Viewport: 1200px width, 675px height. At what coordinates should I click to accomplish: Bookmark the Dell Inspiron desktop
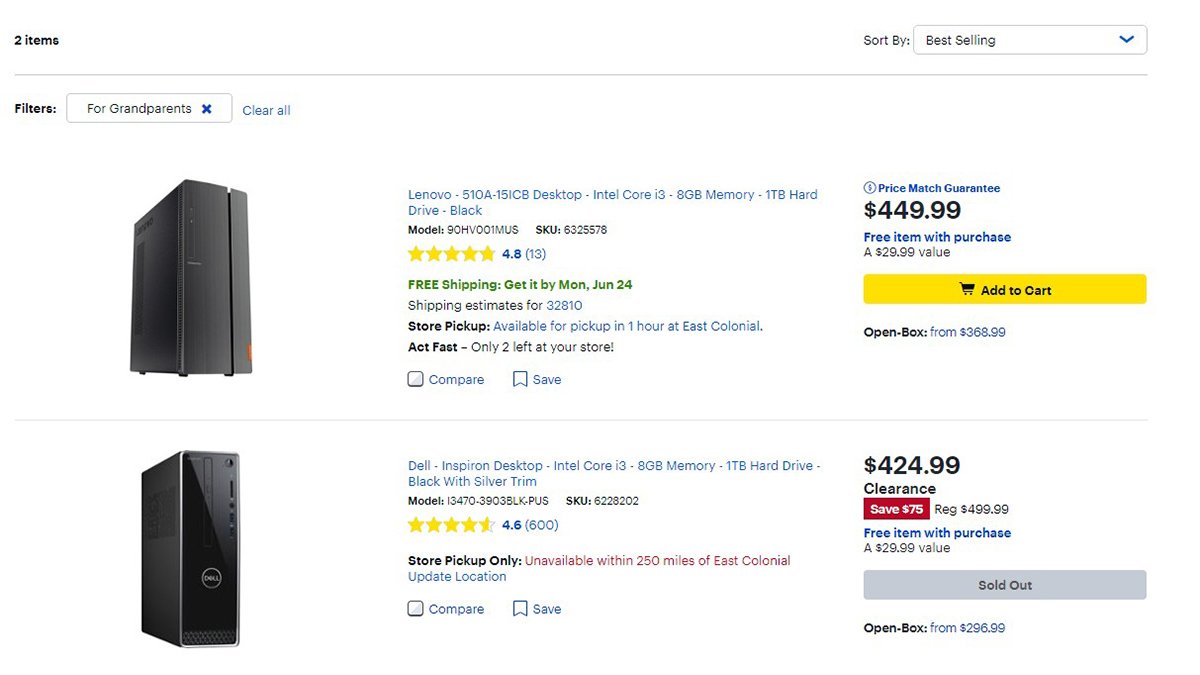(520, 609)
